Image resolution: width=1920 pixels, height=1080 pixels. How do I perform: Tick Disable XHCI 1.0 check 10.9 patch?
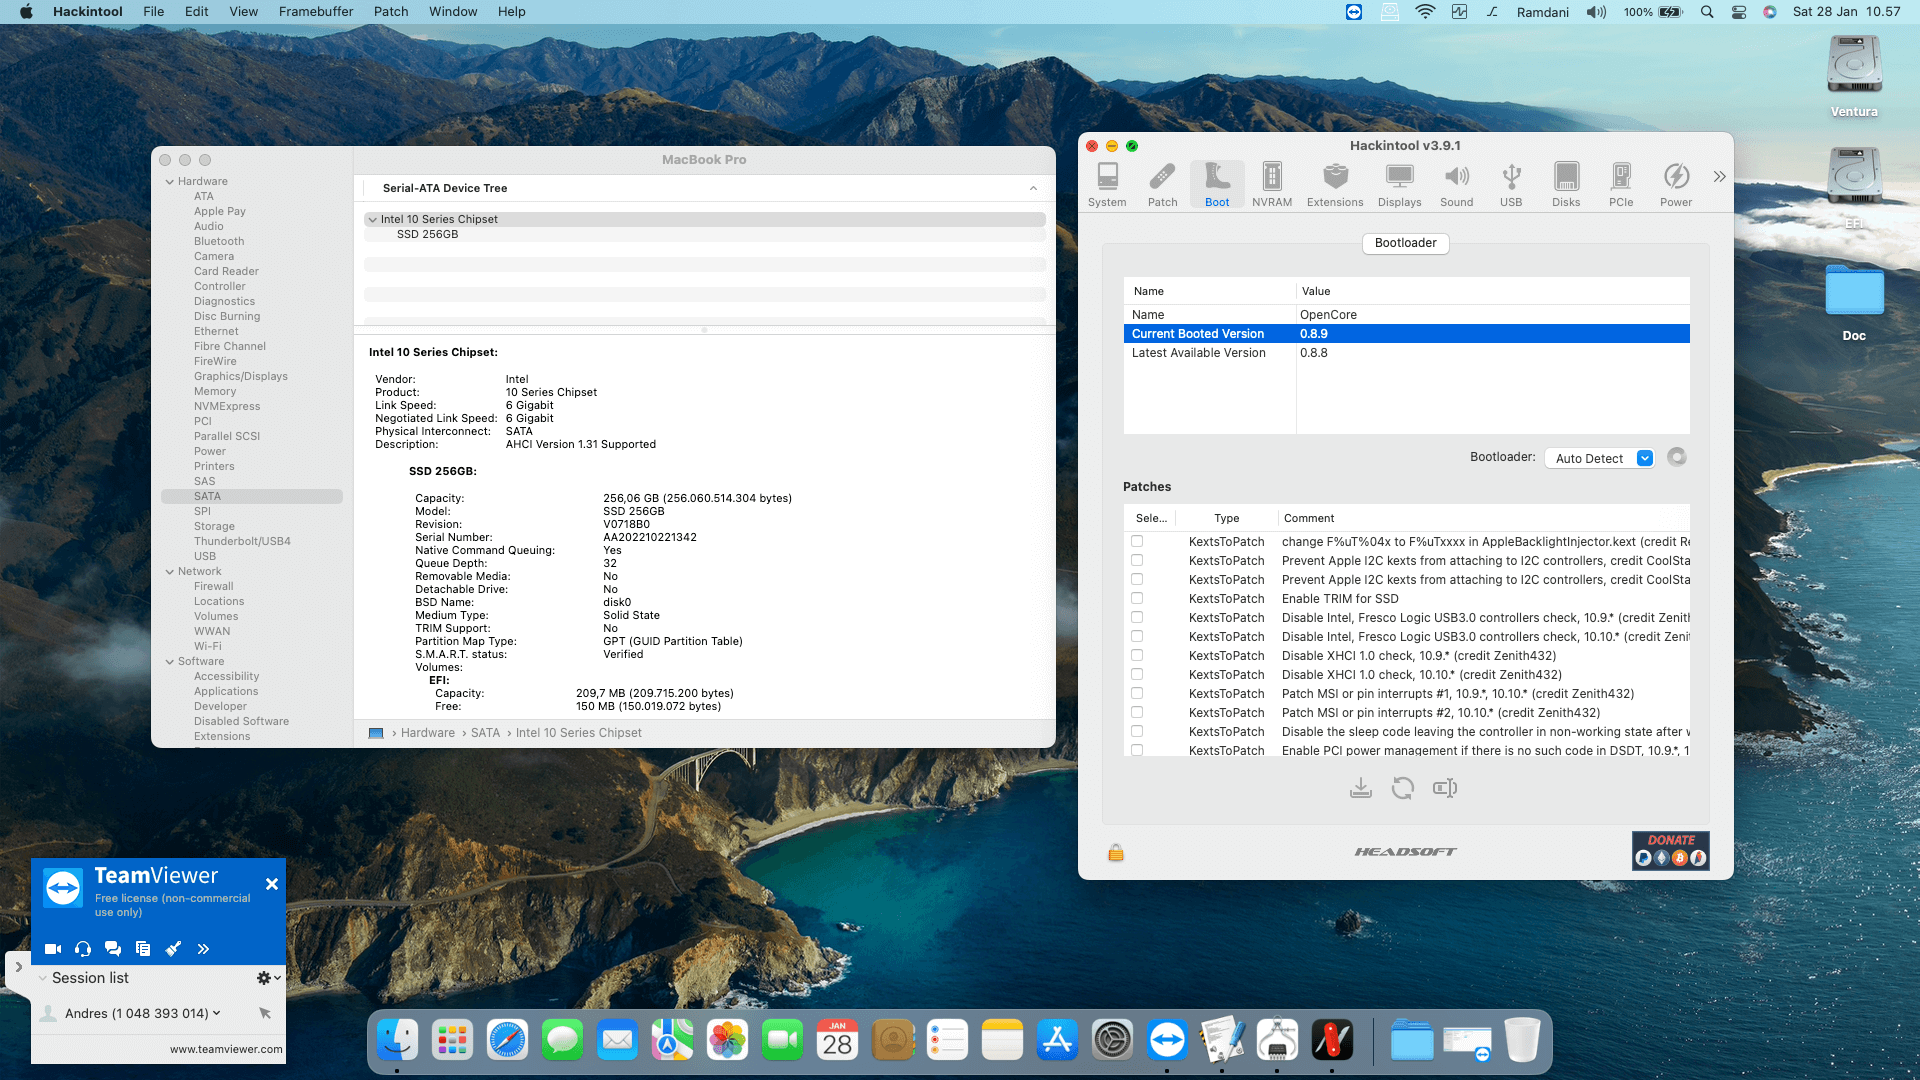coord(1137,655)
